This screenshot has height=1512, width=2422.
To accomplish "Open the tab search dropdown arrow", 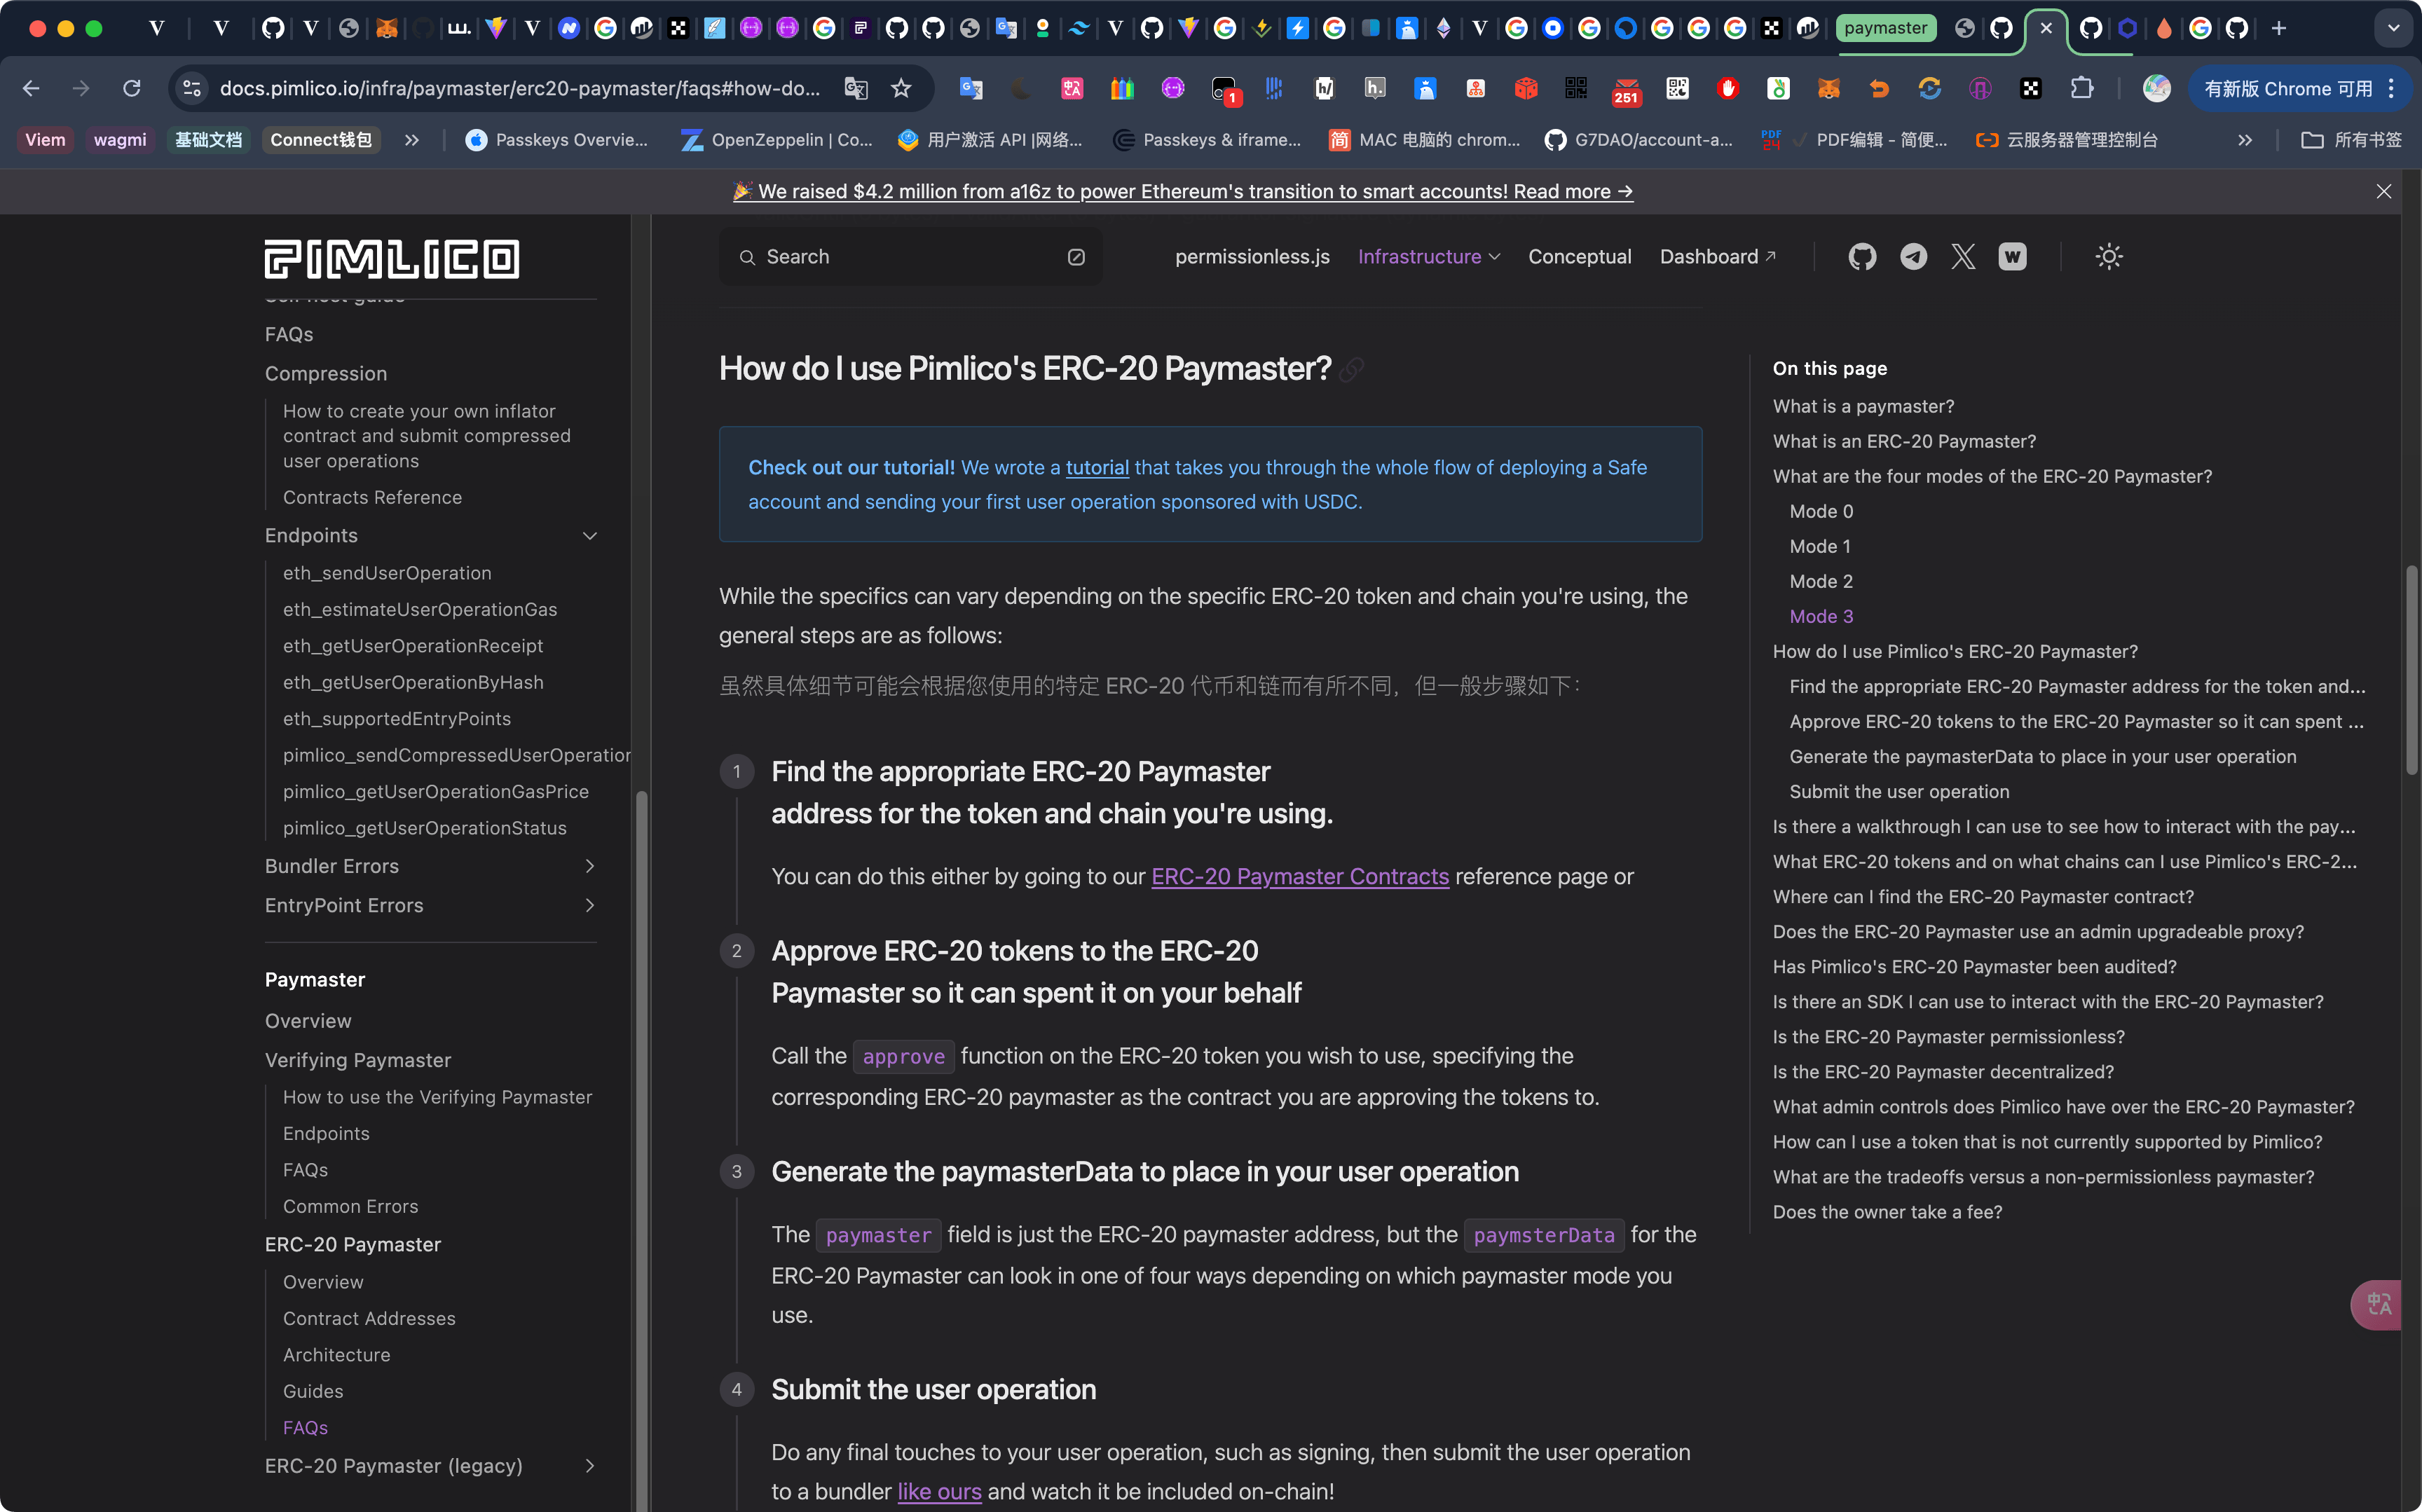I will [x=2393, y=28].
